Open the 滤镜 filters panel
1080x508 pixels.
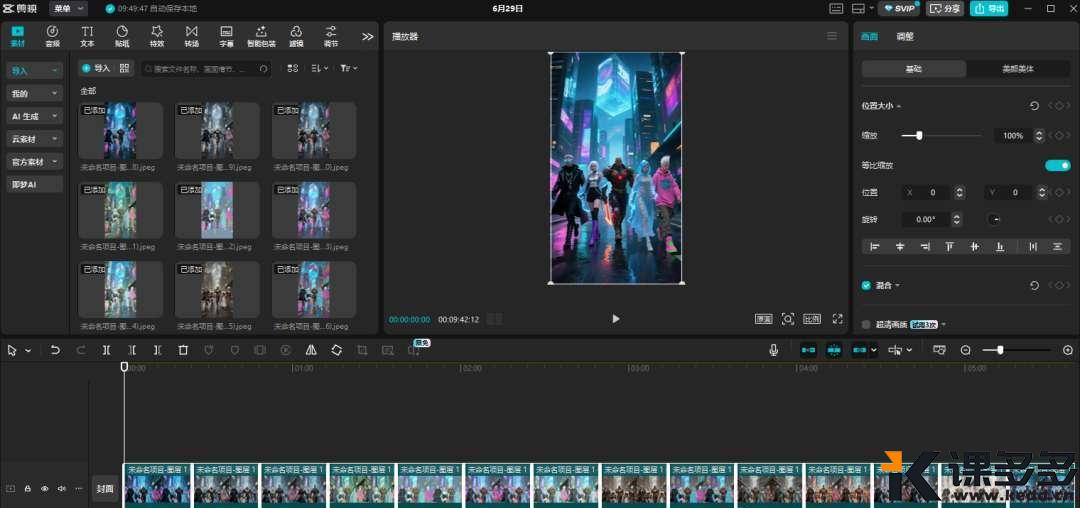(x=296, y=36)
